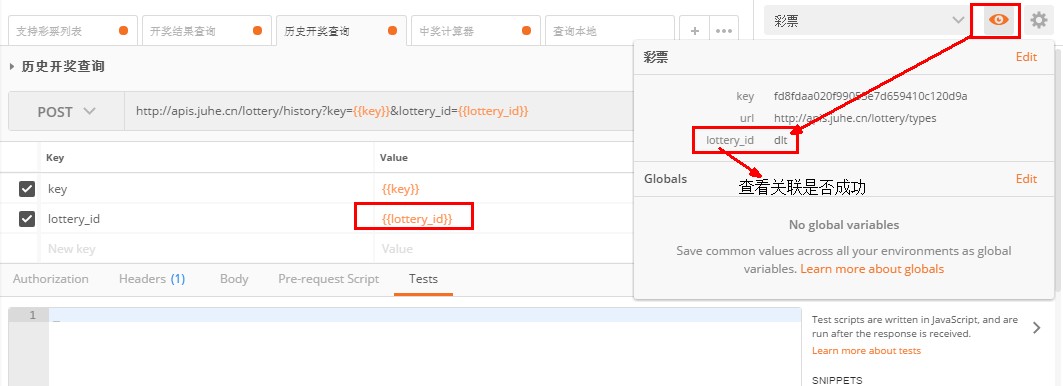The width and height of the screenshot is (1063, 386).
Task: Click the SNIPPETS heading
Action: [x=837, y=381]
